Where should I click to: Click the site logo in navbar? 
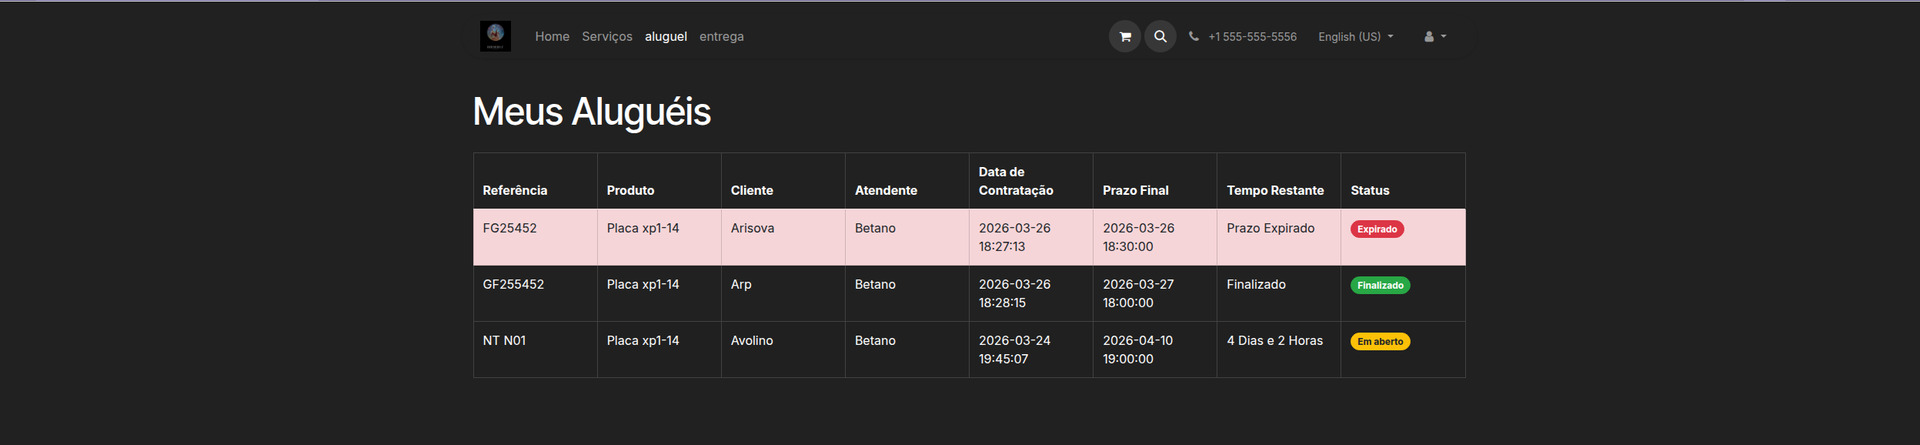click(495, 36)
